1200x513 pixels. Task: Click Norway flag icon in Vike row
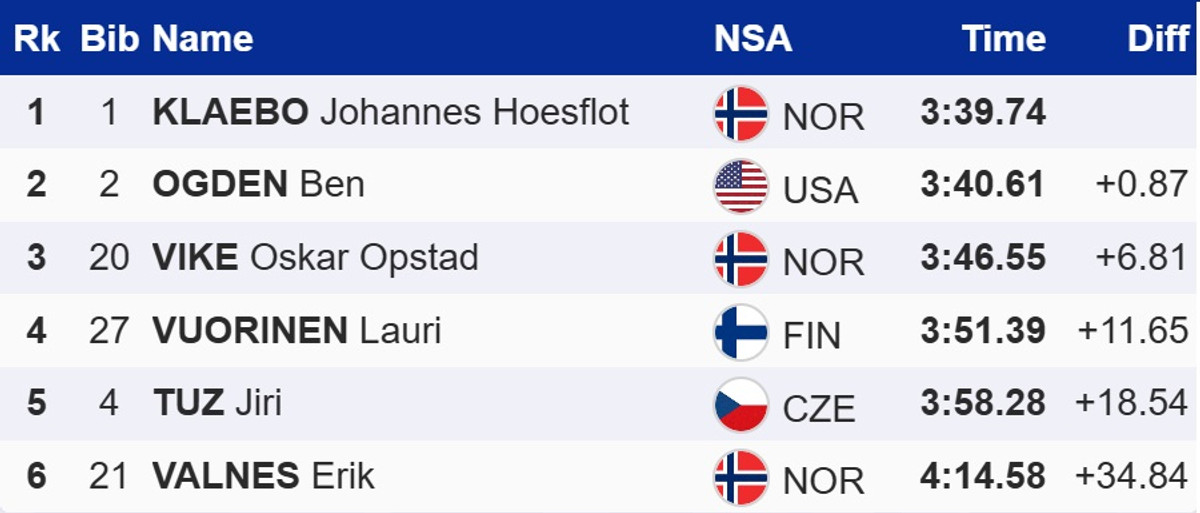tap(741, 259)
